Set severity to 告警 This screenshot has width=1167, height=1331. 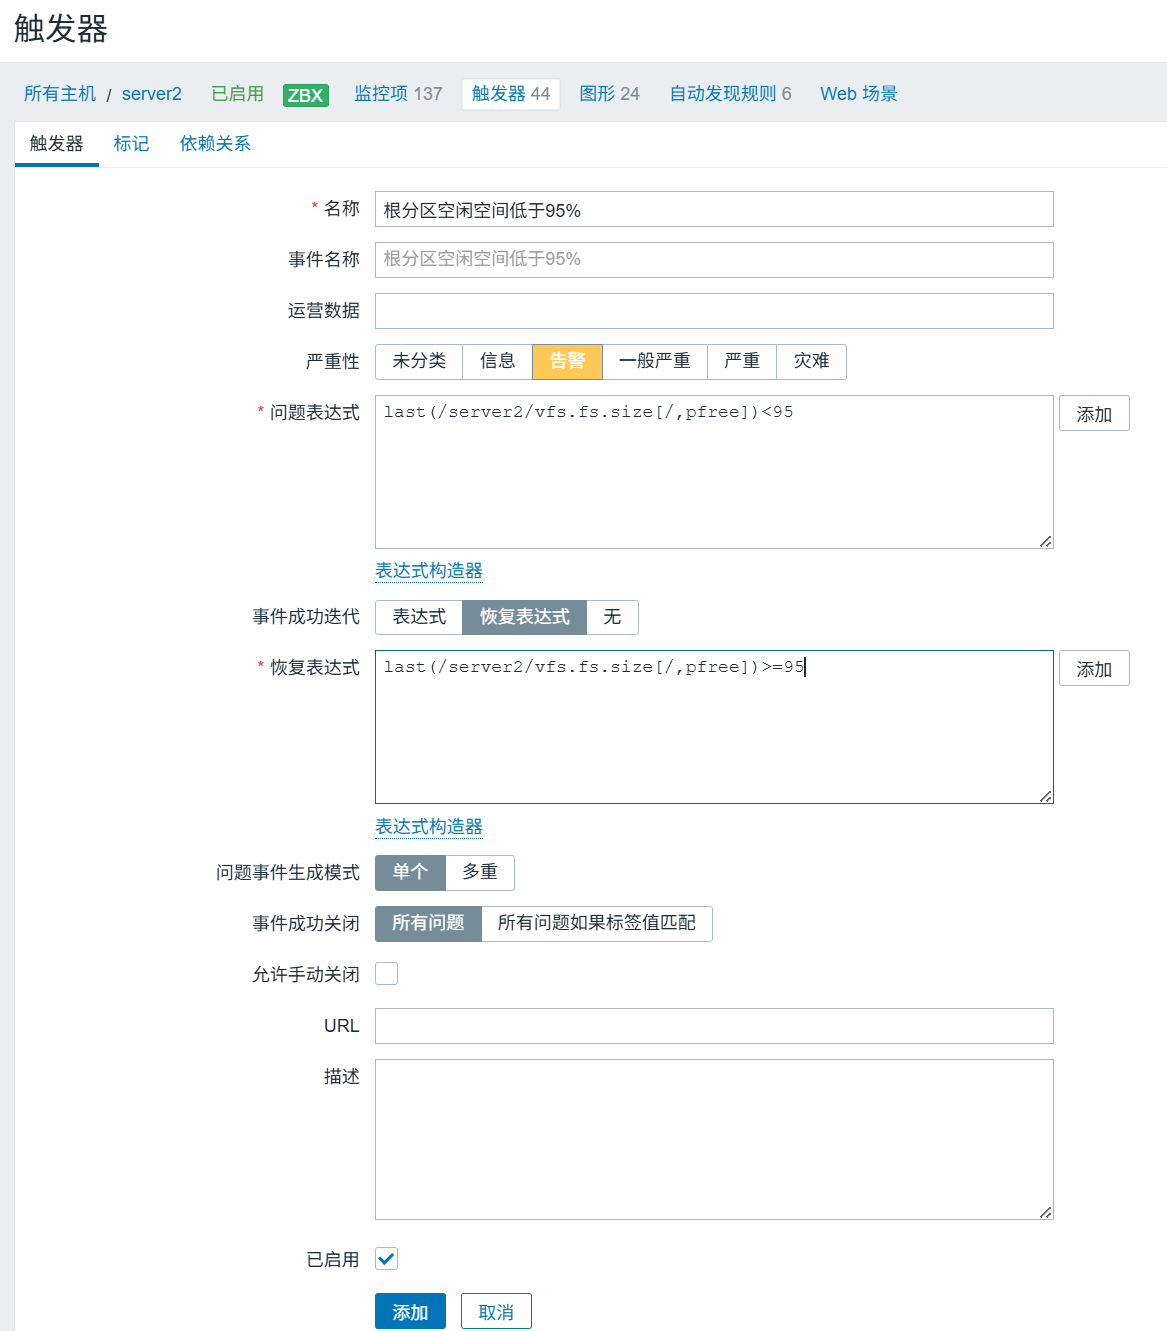pos(567,362)
